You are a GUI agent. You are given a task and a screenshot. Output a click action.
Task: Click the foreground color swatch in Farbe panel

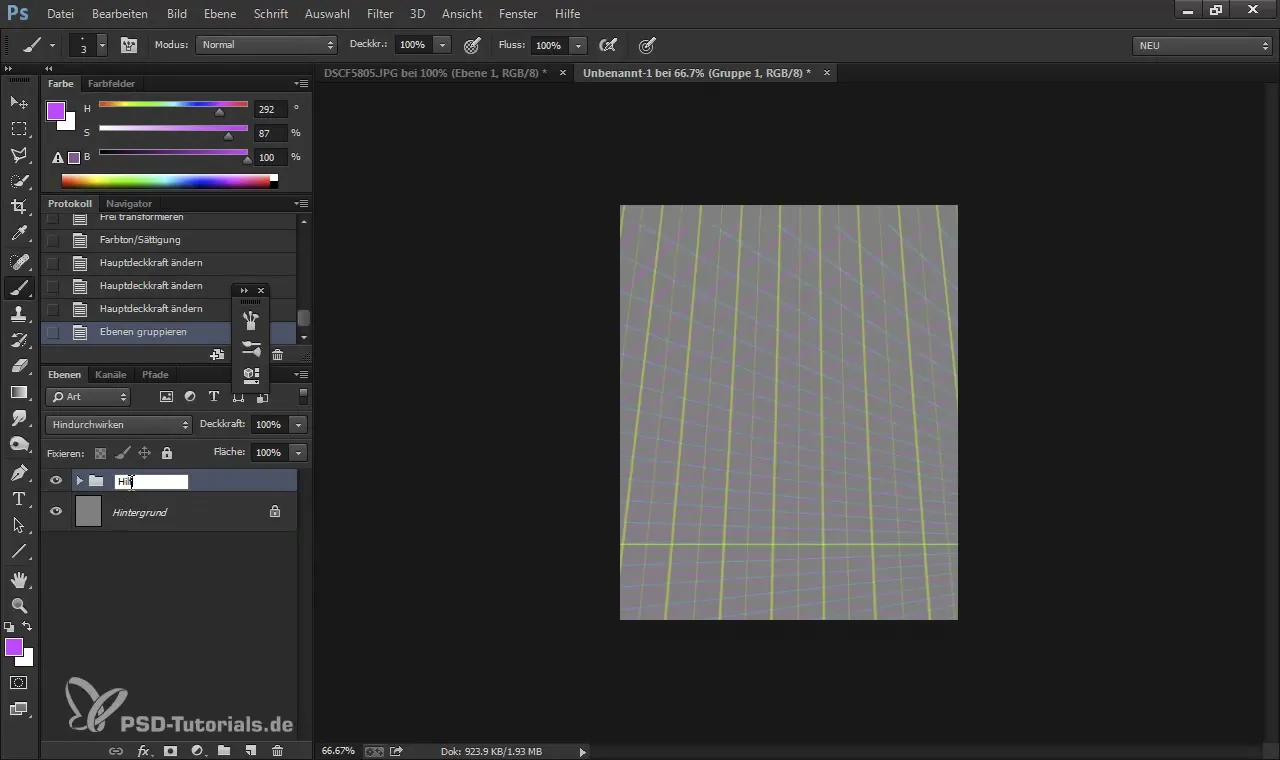[x=55, y=110]
